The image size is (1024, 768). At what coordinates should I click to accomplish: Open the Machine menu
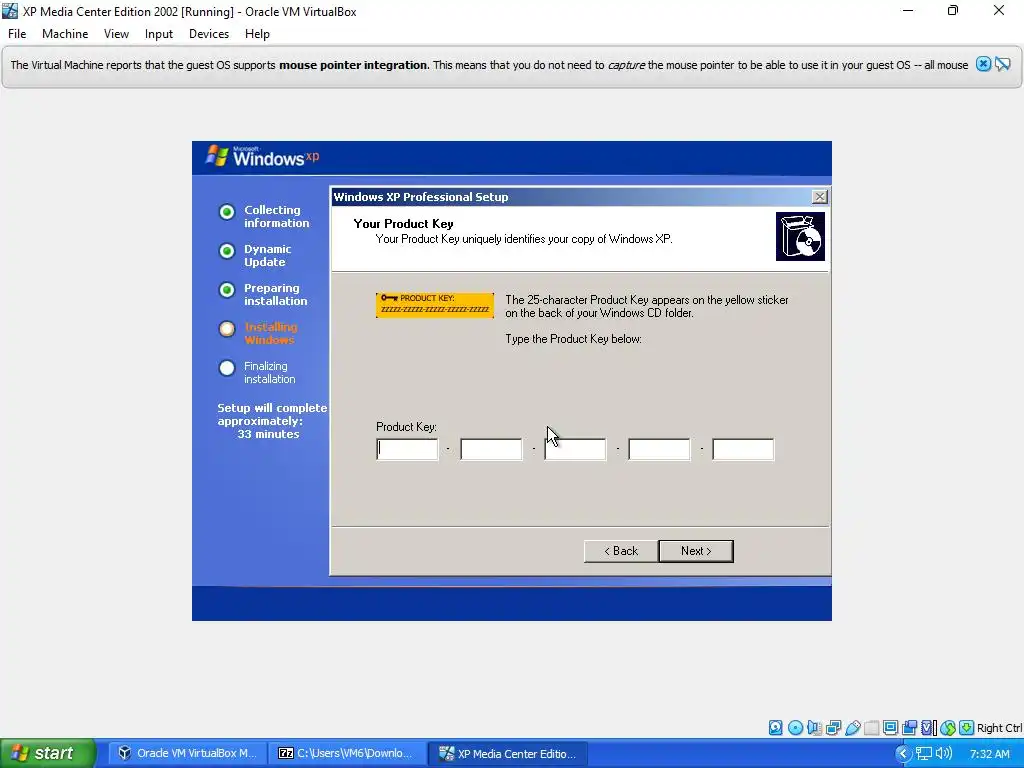tap(65, 34)
